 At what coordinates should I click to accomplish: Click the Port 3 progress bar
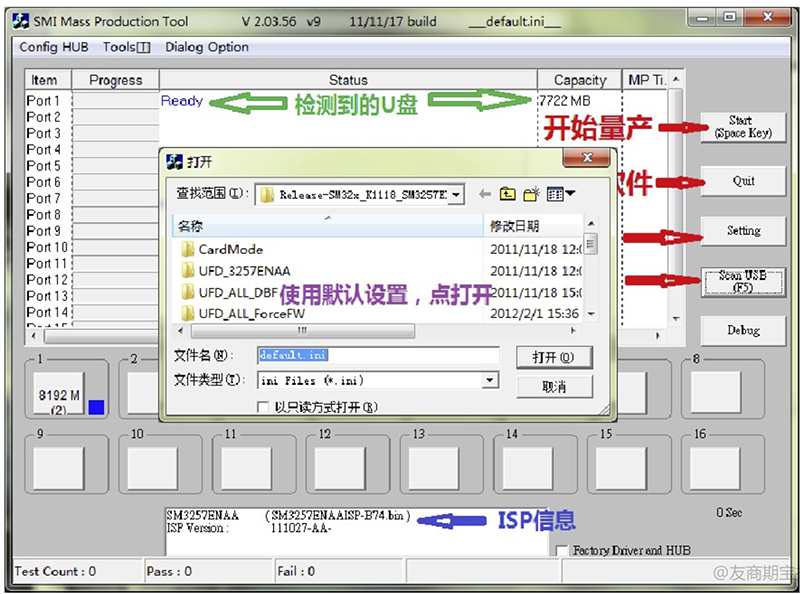(116, 133)
